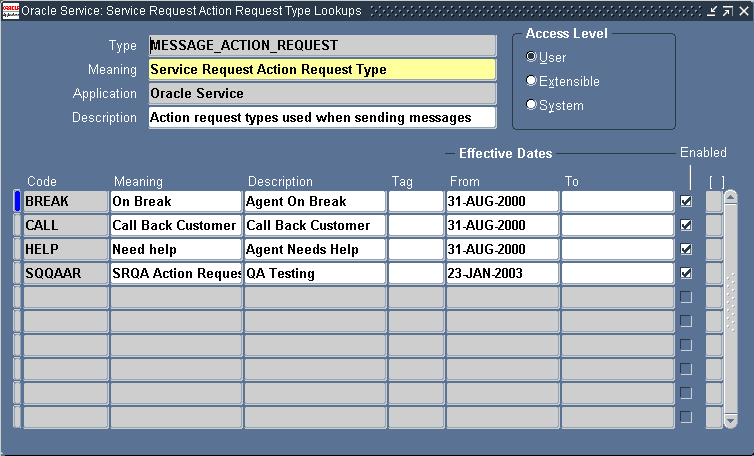This screenshot has width=754, height=456.
Task: Click the record indicator for HELP row
Action: [17, 249]
